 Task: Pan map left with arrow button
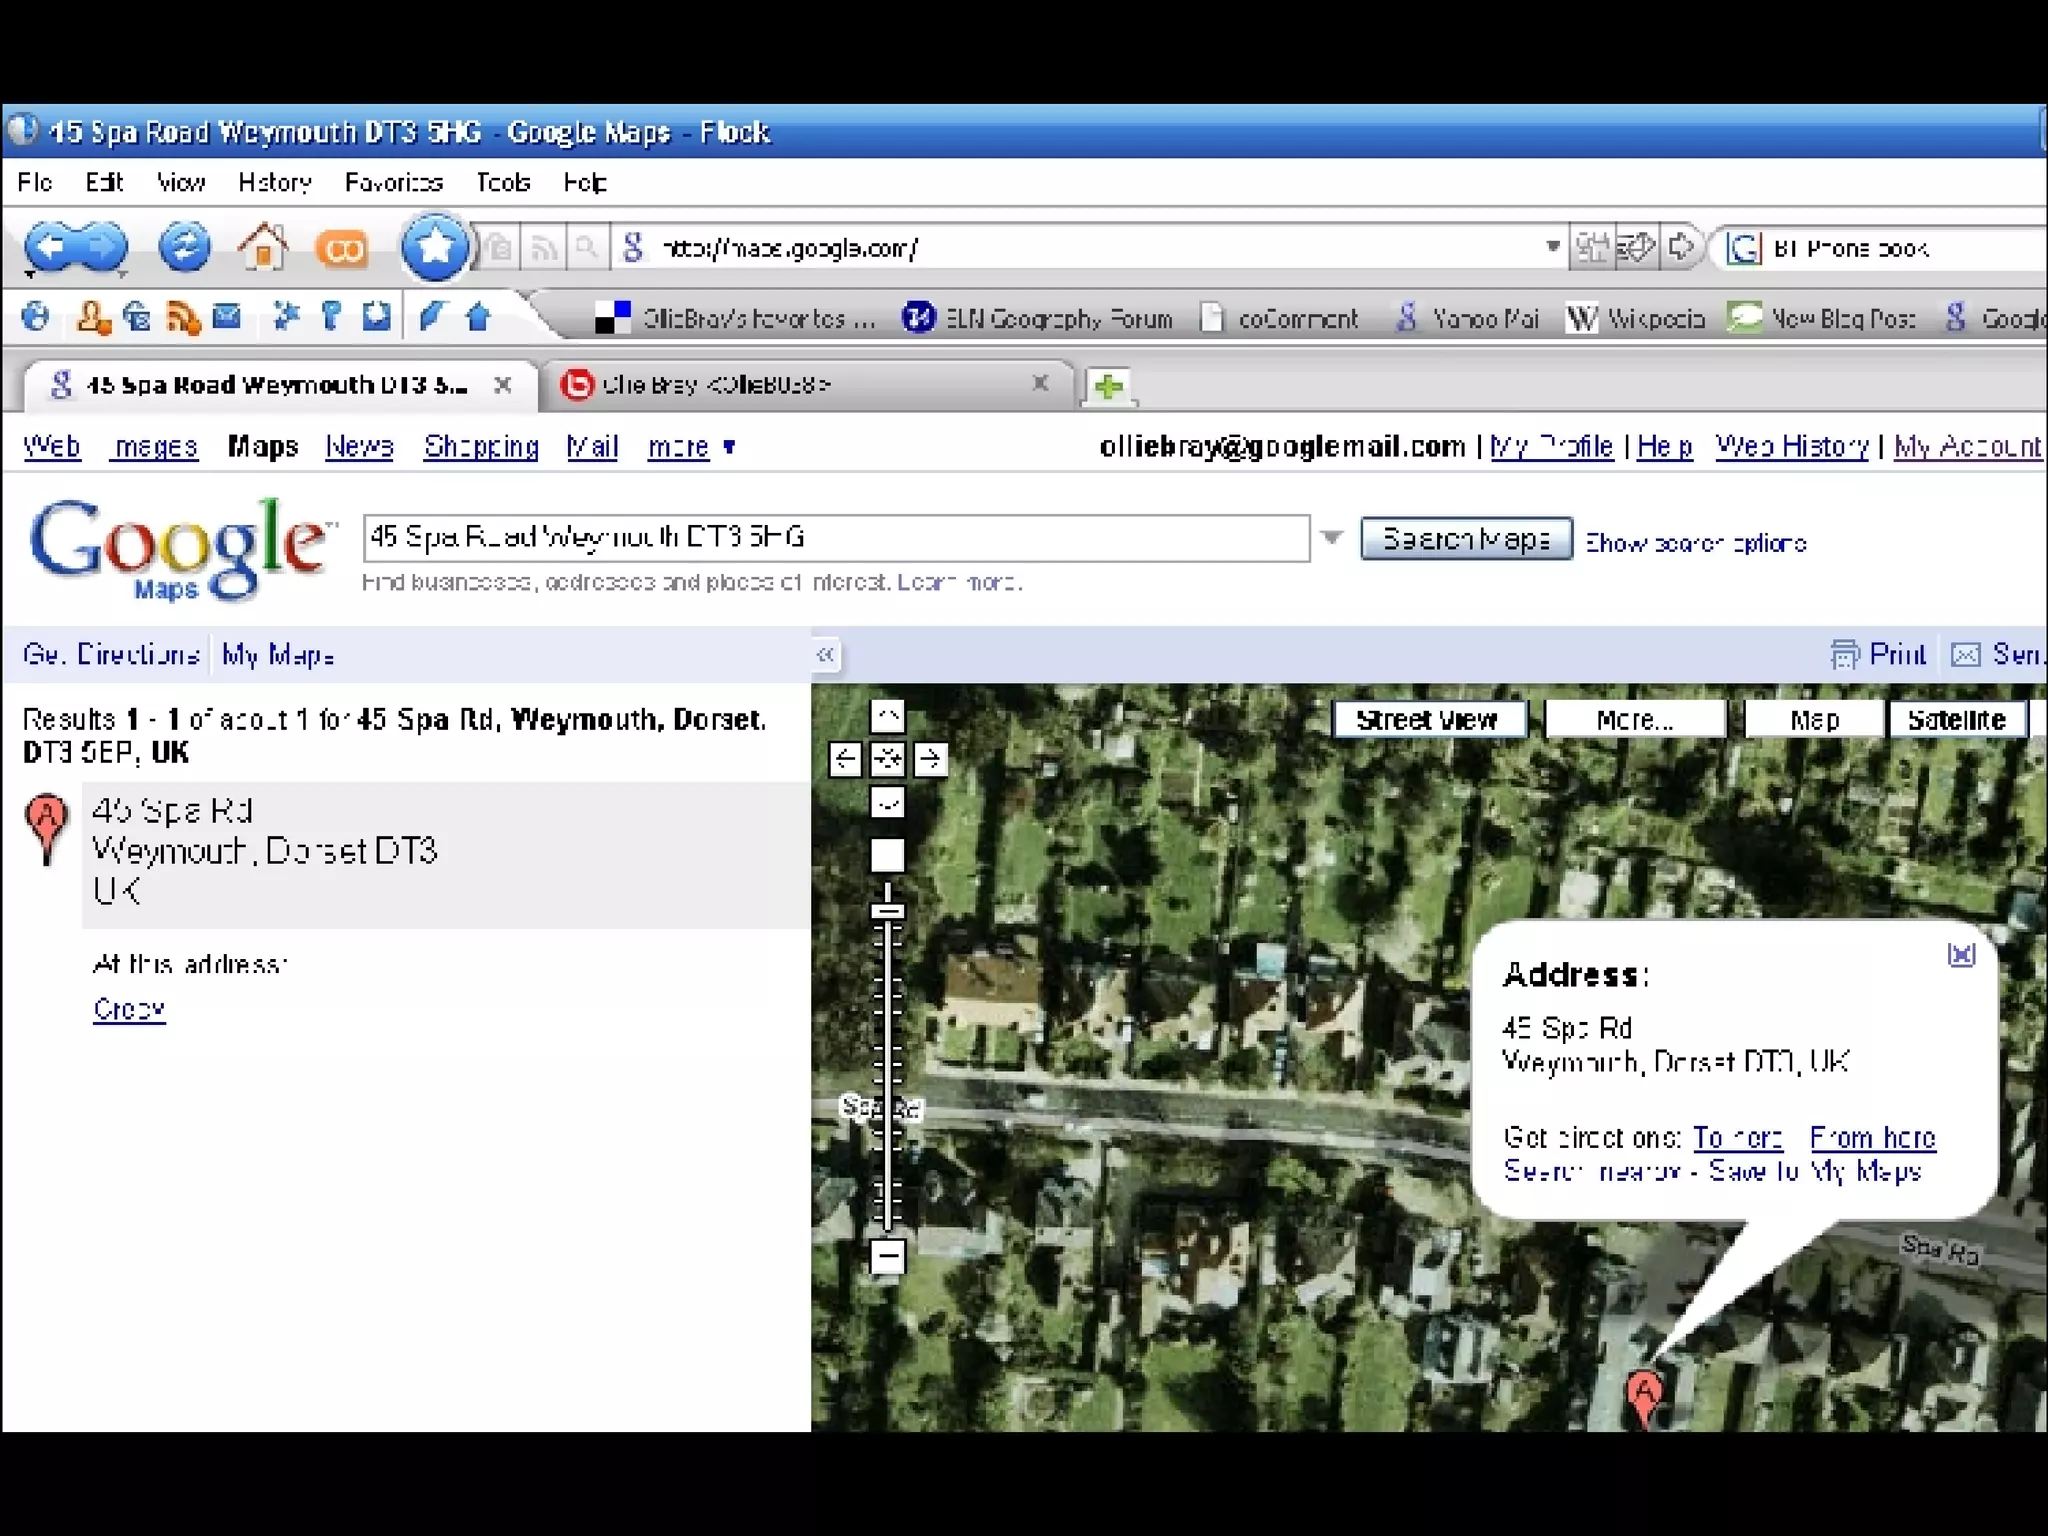[x=845, y=759]
